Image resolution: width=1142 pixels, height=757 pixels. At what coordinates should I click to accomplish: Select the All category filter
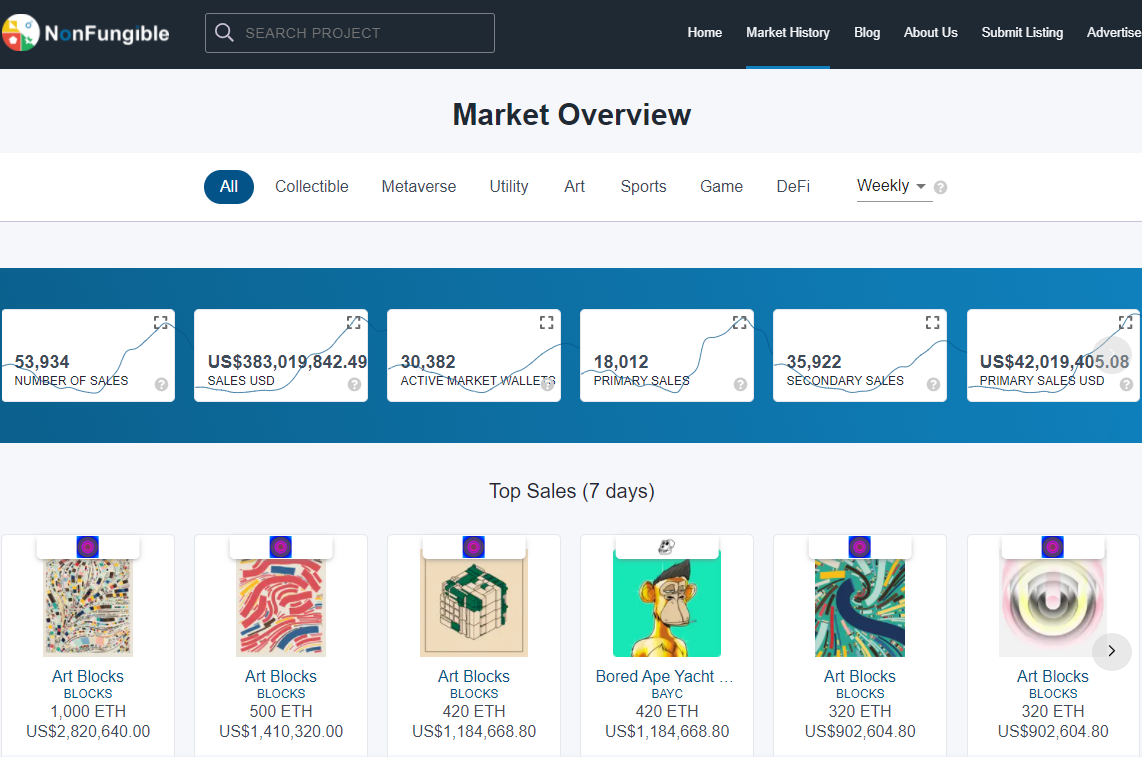click(229, 187)
